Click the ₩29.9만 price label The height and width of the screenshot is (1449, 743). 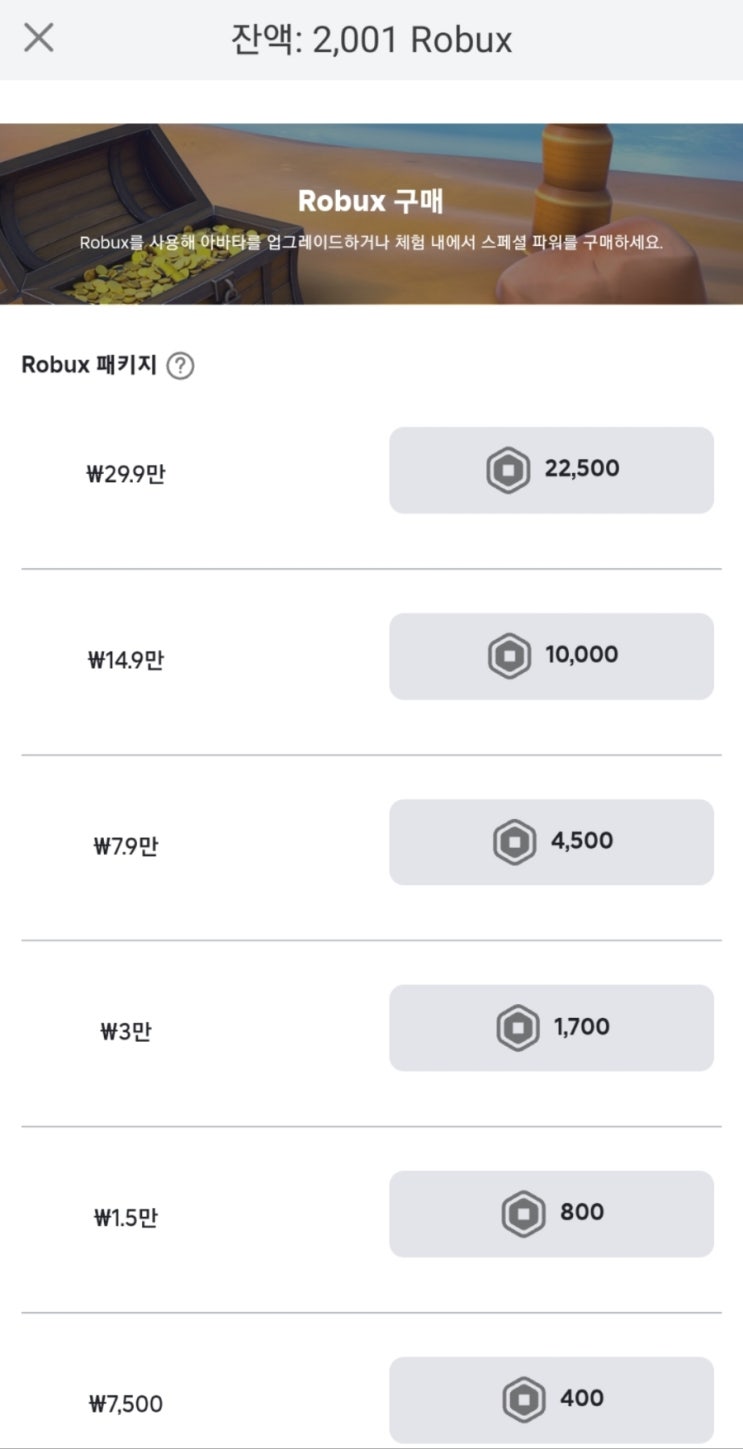click(126, 473)
